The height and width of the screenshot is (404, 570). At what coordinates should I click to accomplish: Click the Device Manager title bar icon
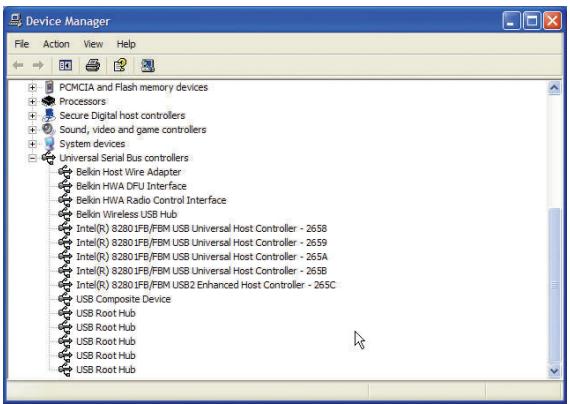(15, 21)
